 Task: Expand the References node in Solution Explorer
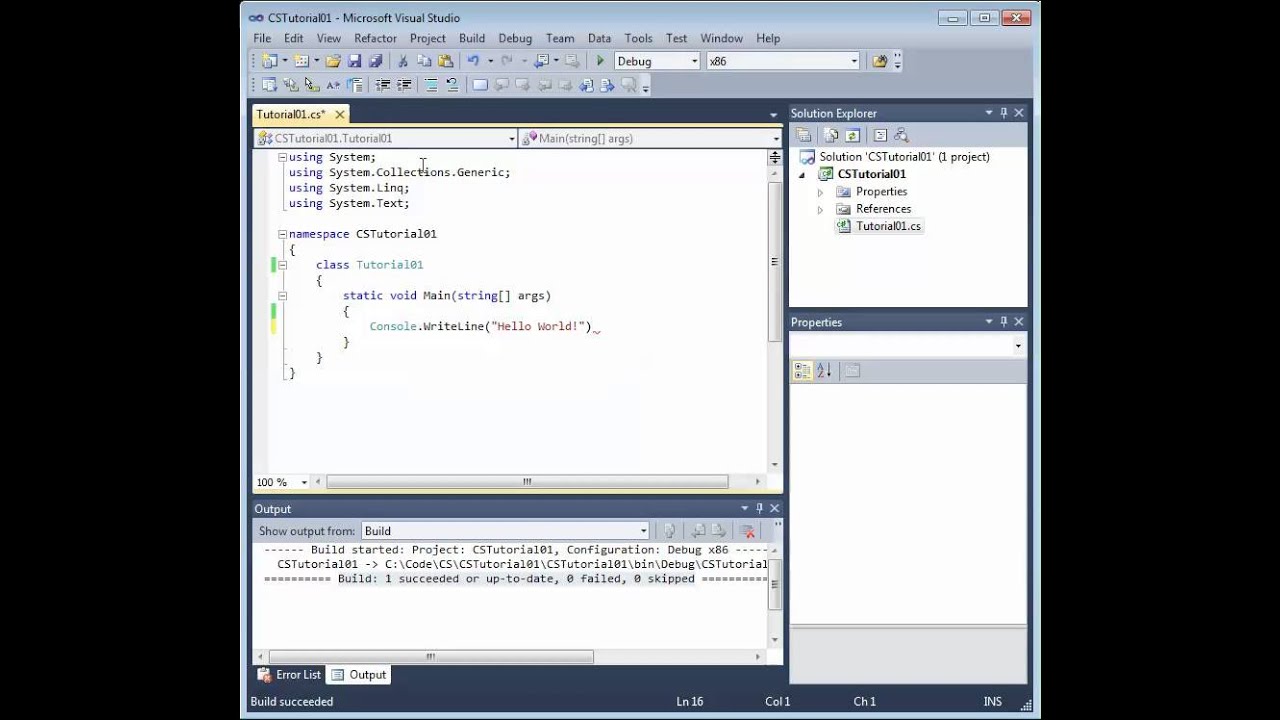(821, 209)
